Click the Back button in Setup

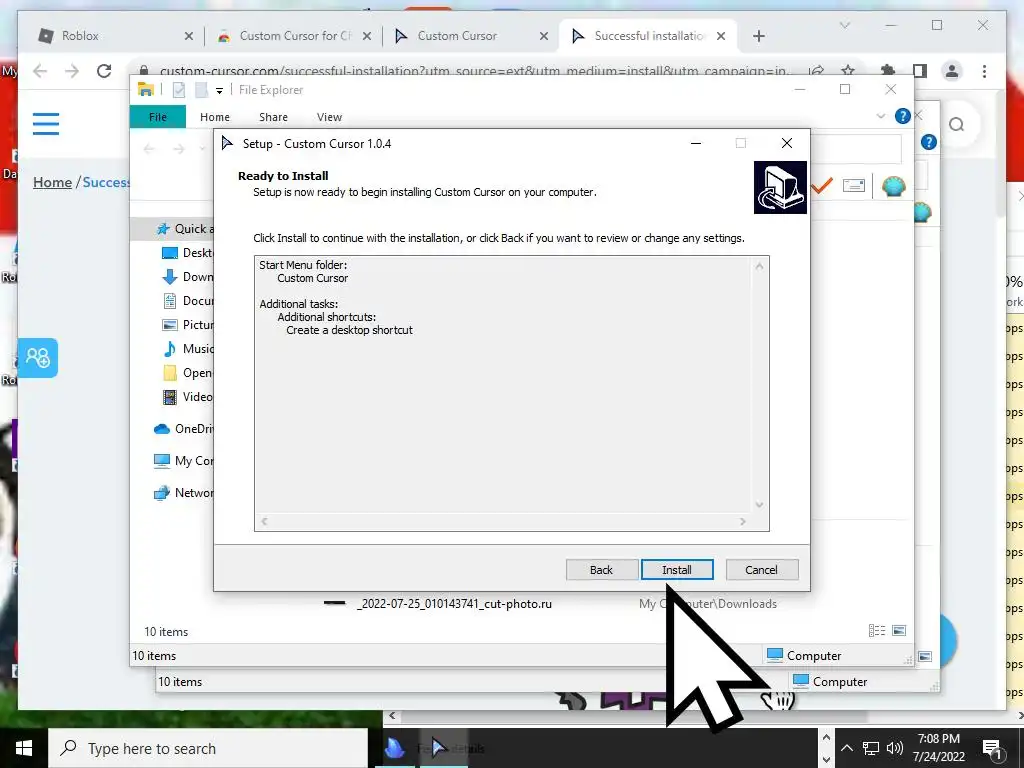[601, 569]
